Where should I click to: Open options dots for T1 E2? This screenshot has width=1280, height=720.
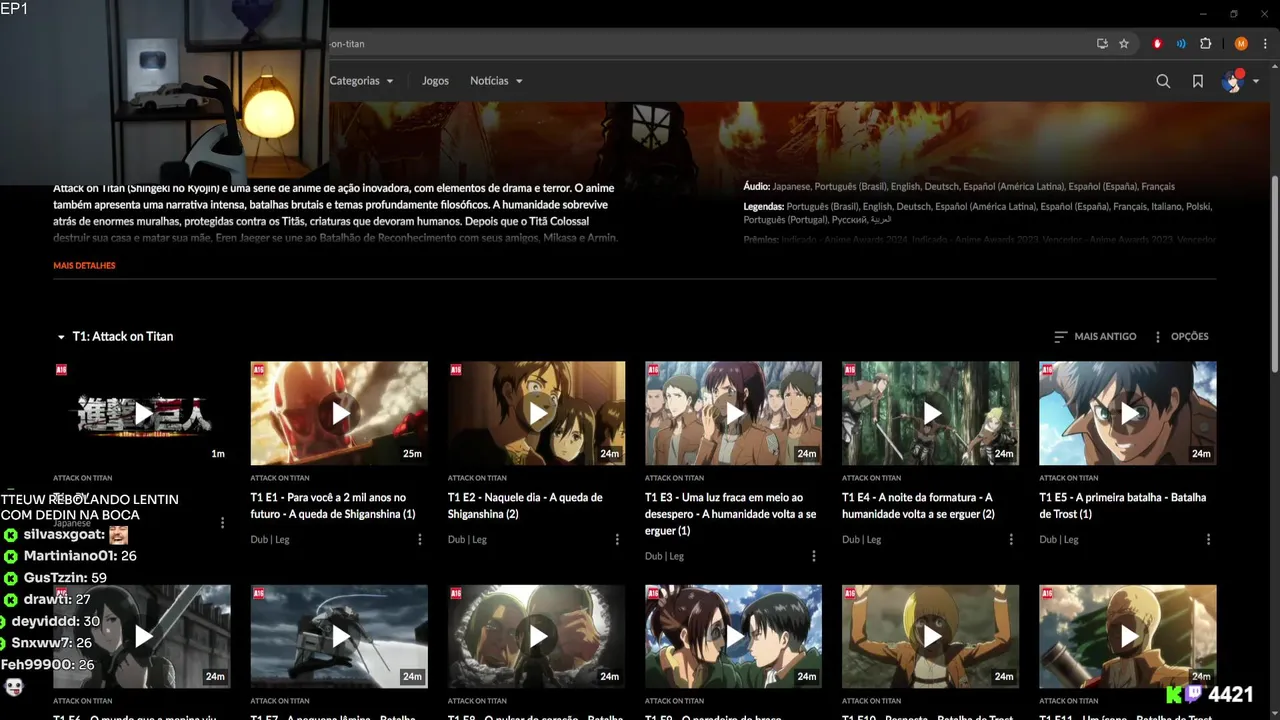[617, 539]
